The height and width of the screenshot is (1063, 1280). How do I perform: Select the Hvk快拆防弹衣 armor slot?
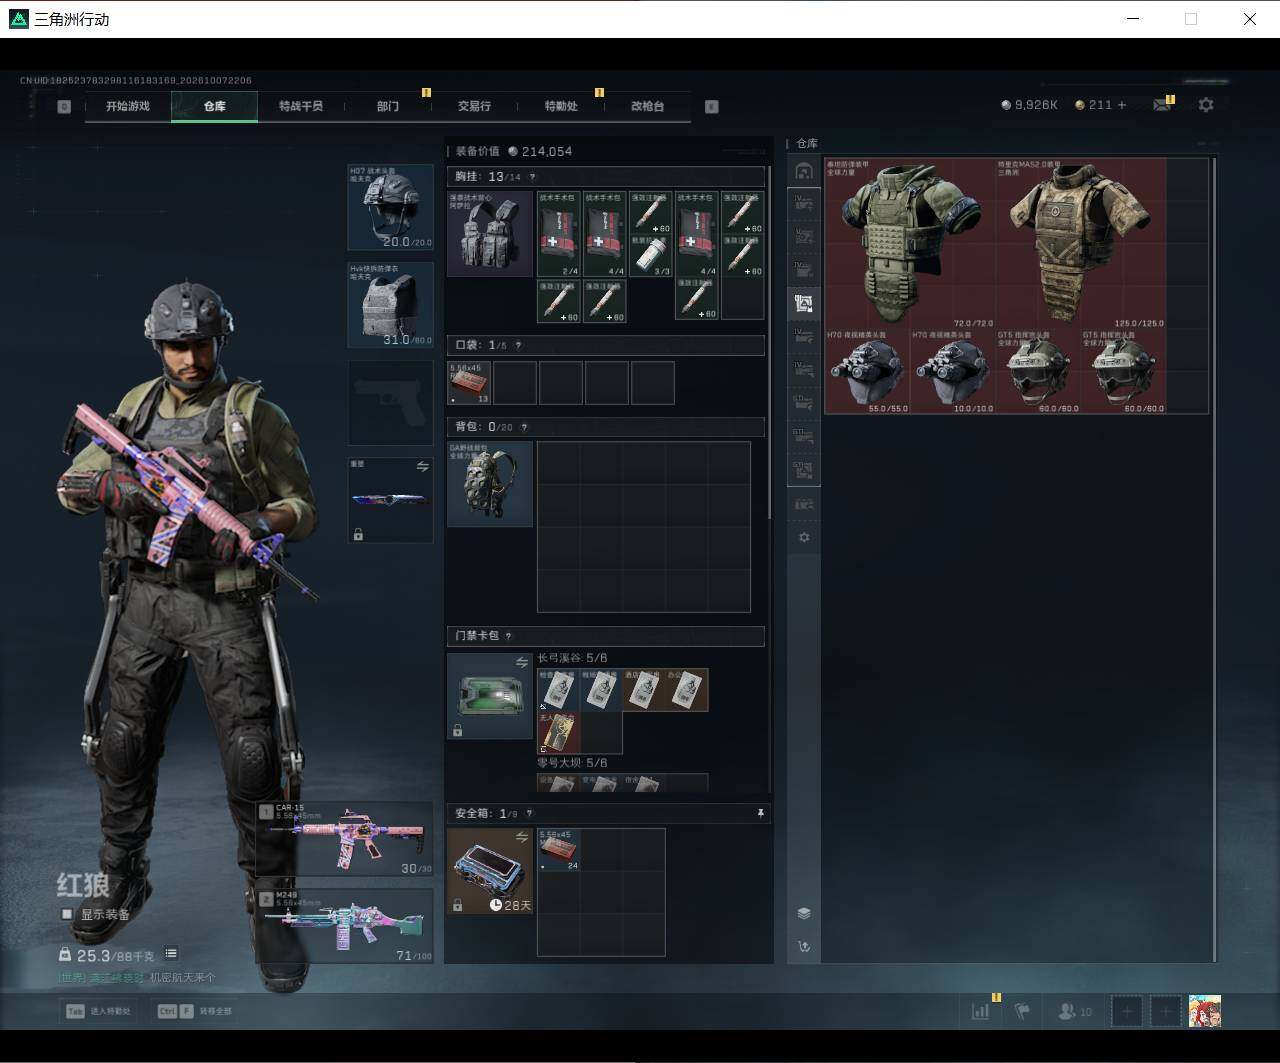[390, 305]
